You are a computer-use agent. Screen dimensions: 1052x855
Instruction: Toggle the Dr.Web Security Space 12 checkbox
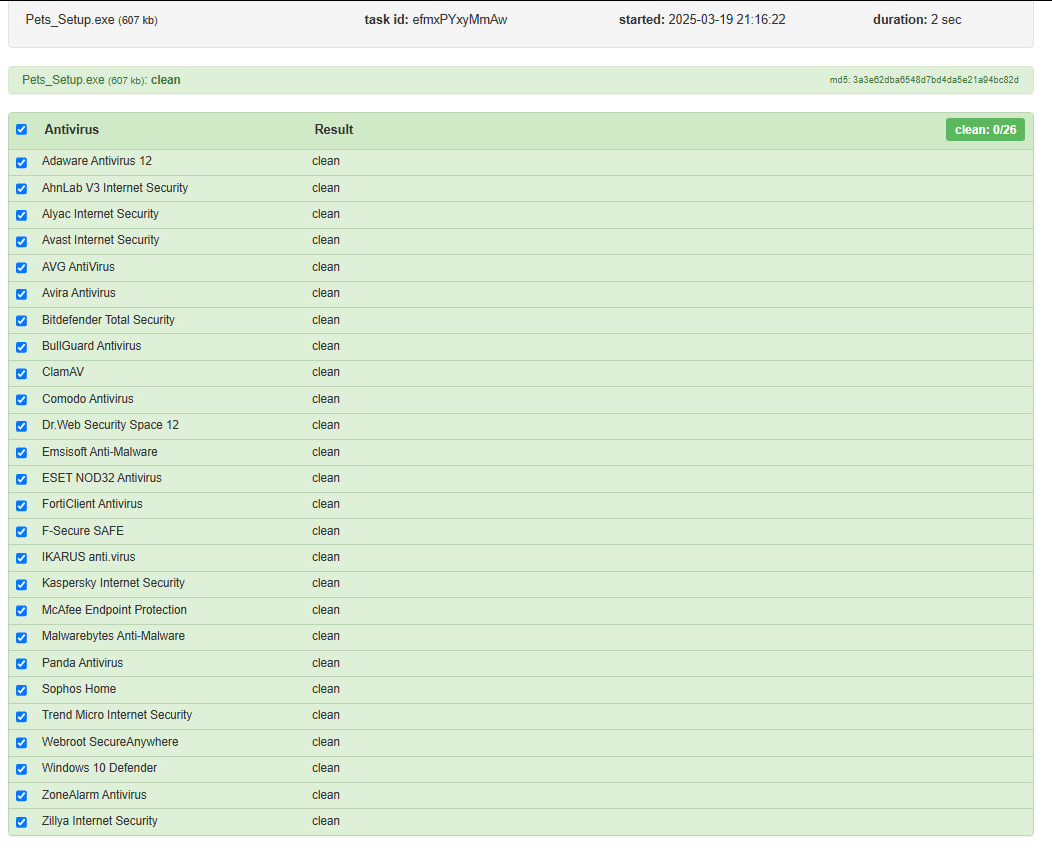point(22,426)
